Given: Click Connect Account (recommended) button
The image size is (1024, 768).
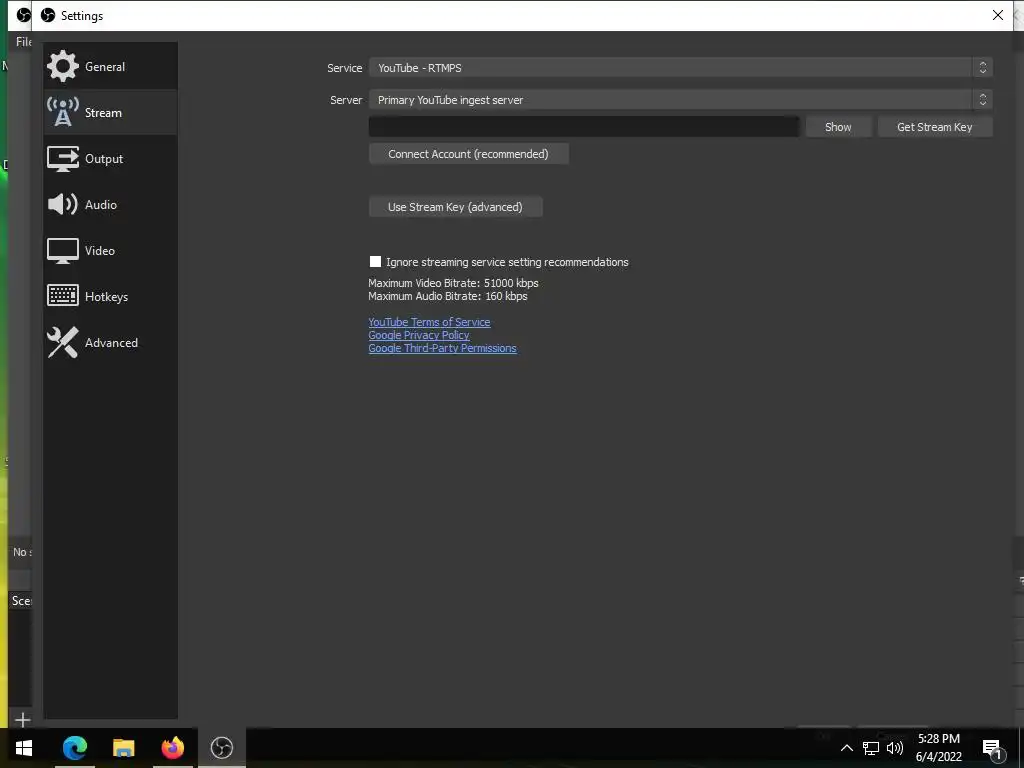Looking at the screenshot, I should (x=468, y=154).
